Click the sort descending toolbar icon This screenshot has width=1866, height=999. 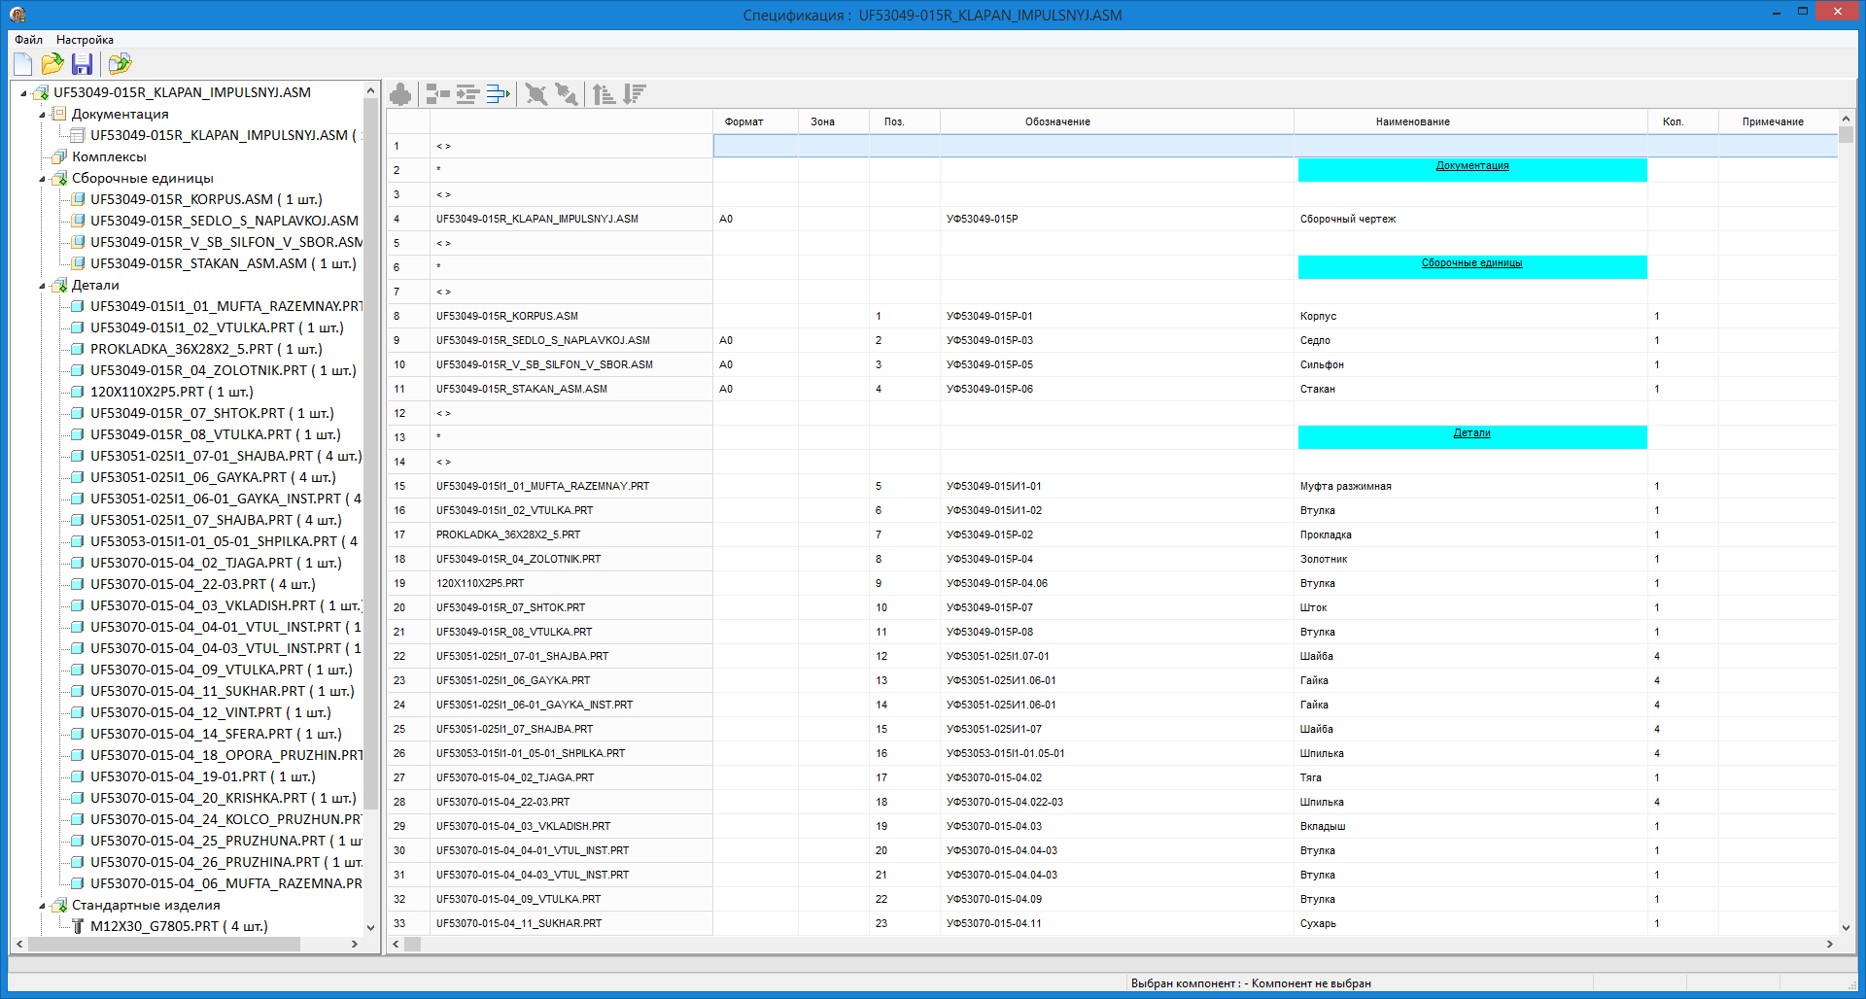(634, 94)
